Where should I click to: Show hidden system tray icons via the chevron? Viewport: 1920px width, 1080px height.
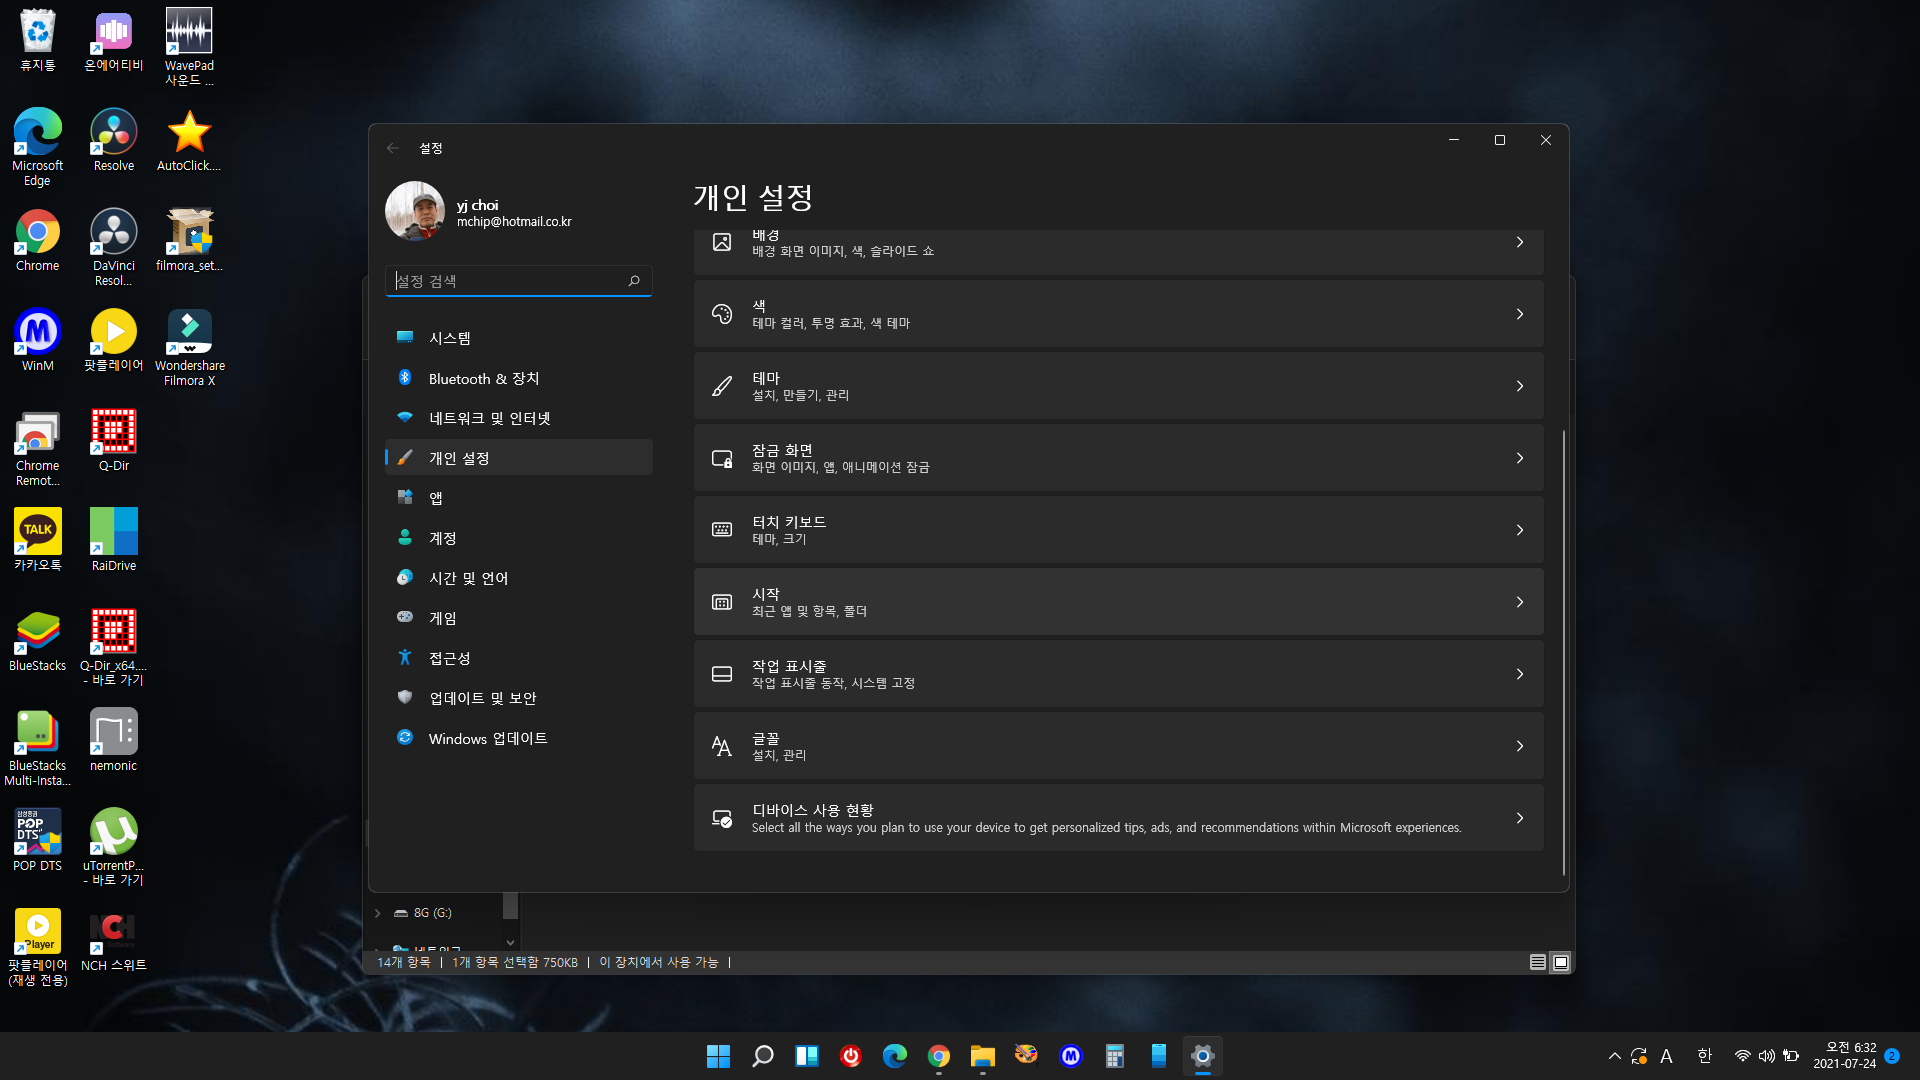click(x=1614, y=1056)
